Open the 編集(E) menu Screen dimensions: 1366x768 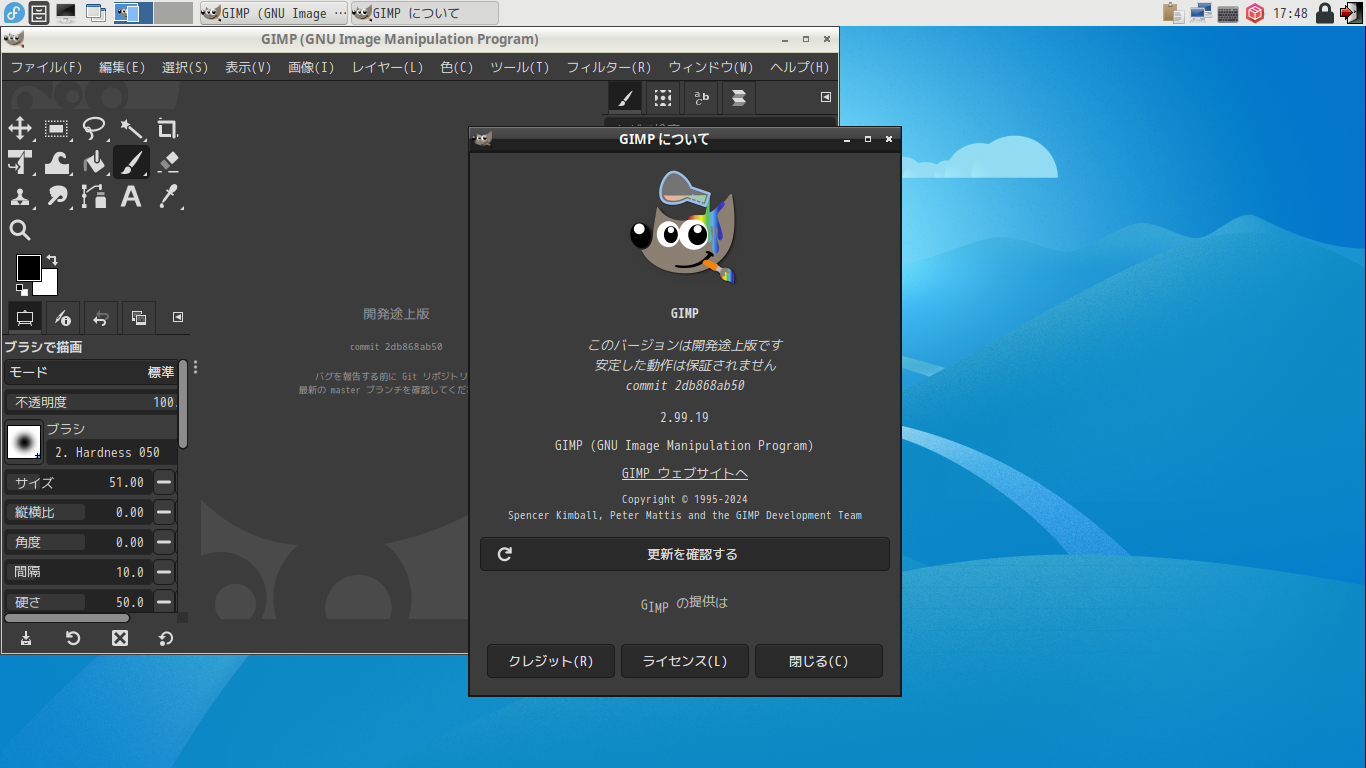[x=122, y=68]
